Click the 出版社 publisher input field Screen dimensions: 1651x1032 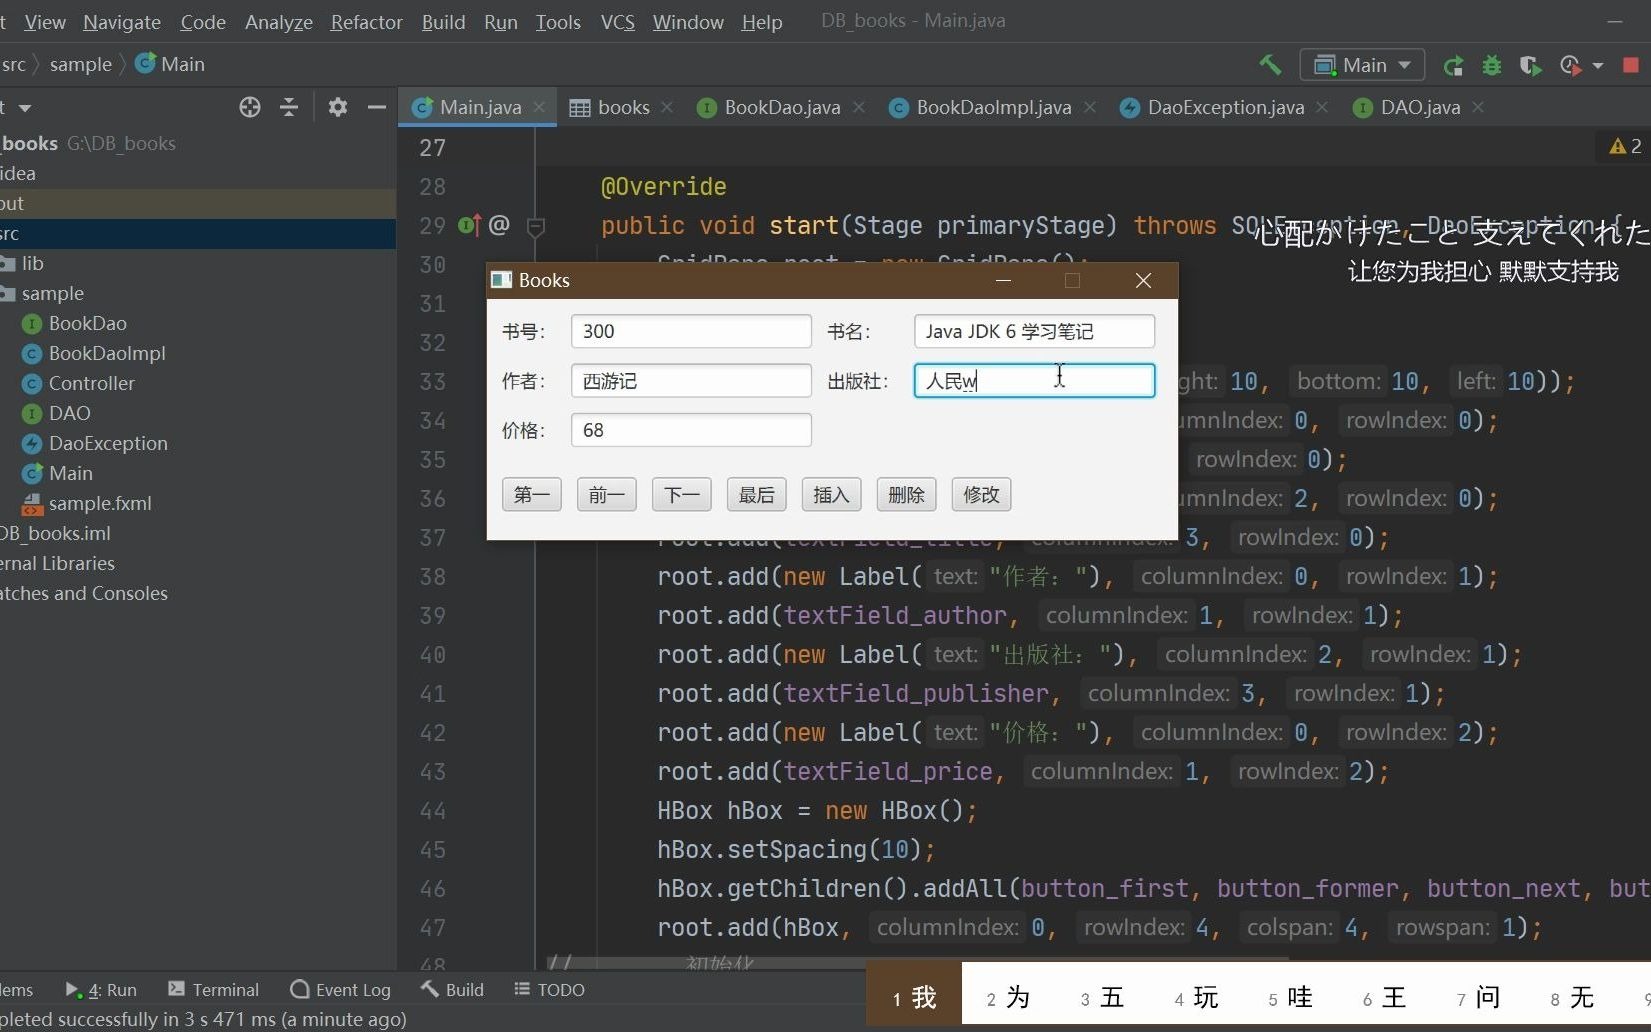pyautogui.click(x=1034, y=381)
